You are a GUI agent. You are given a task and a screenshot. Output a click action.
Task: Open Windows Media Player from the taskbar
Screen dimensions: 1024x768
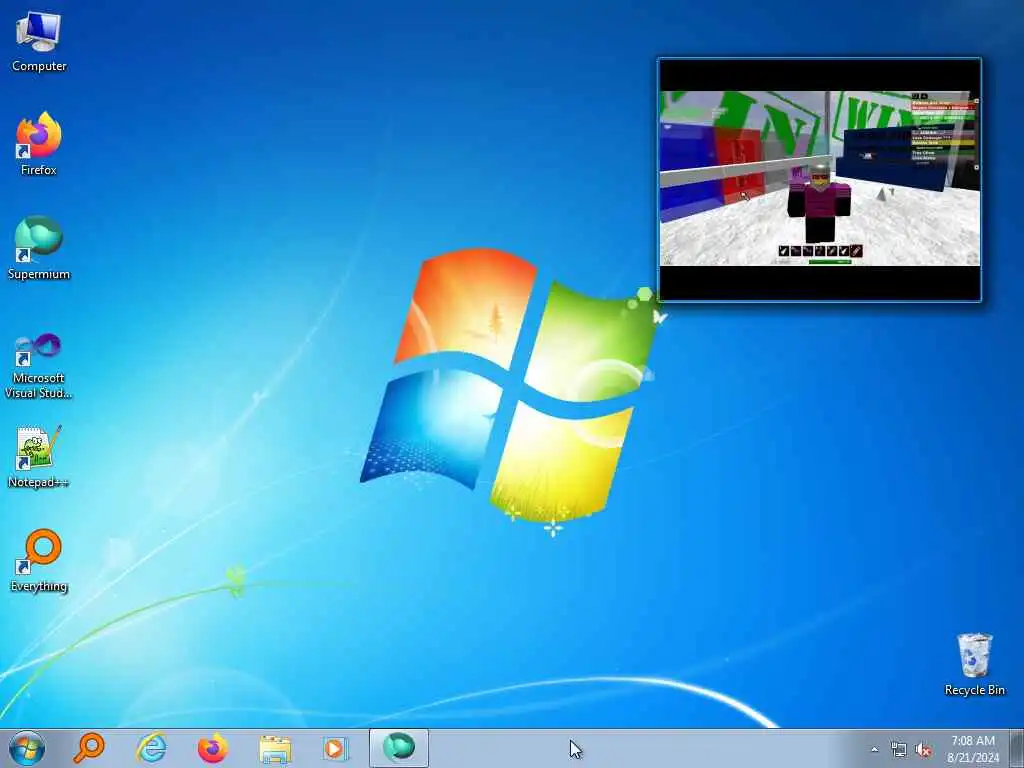[x=336, y=748]
